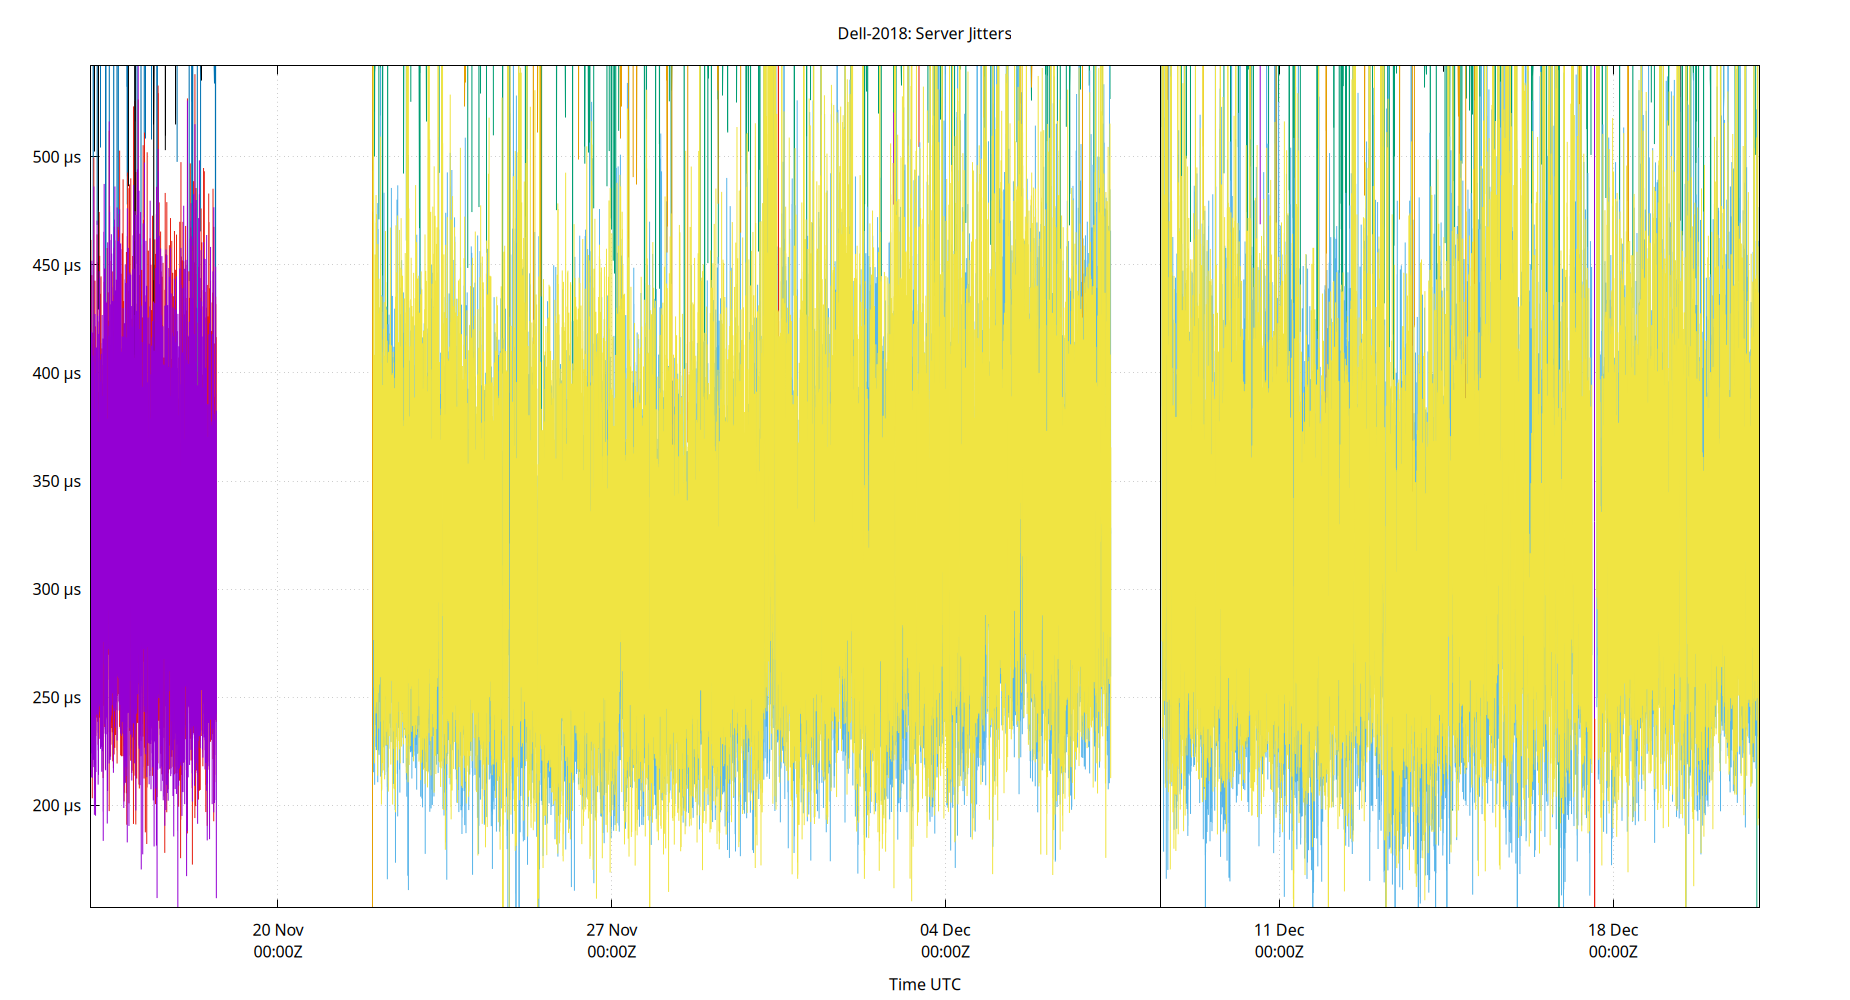Viewport: 1850px width, 1000px height.
Task: Click the 'Time UTC' x-axis label
Action: click(x=923, y=984)
